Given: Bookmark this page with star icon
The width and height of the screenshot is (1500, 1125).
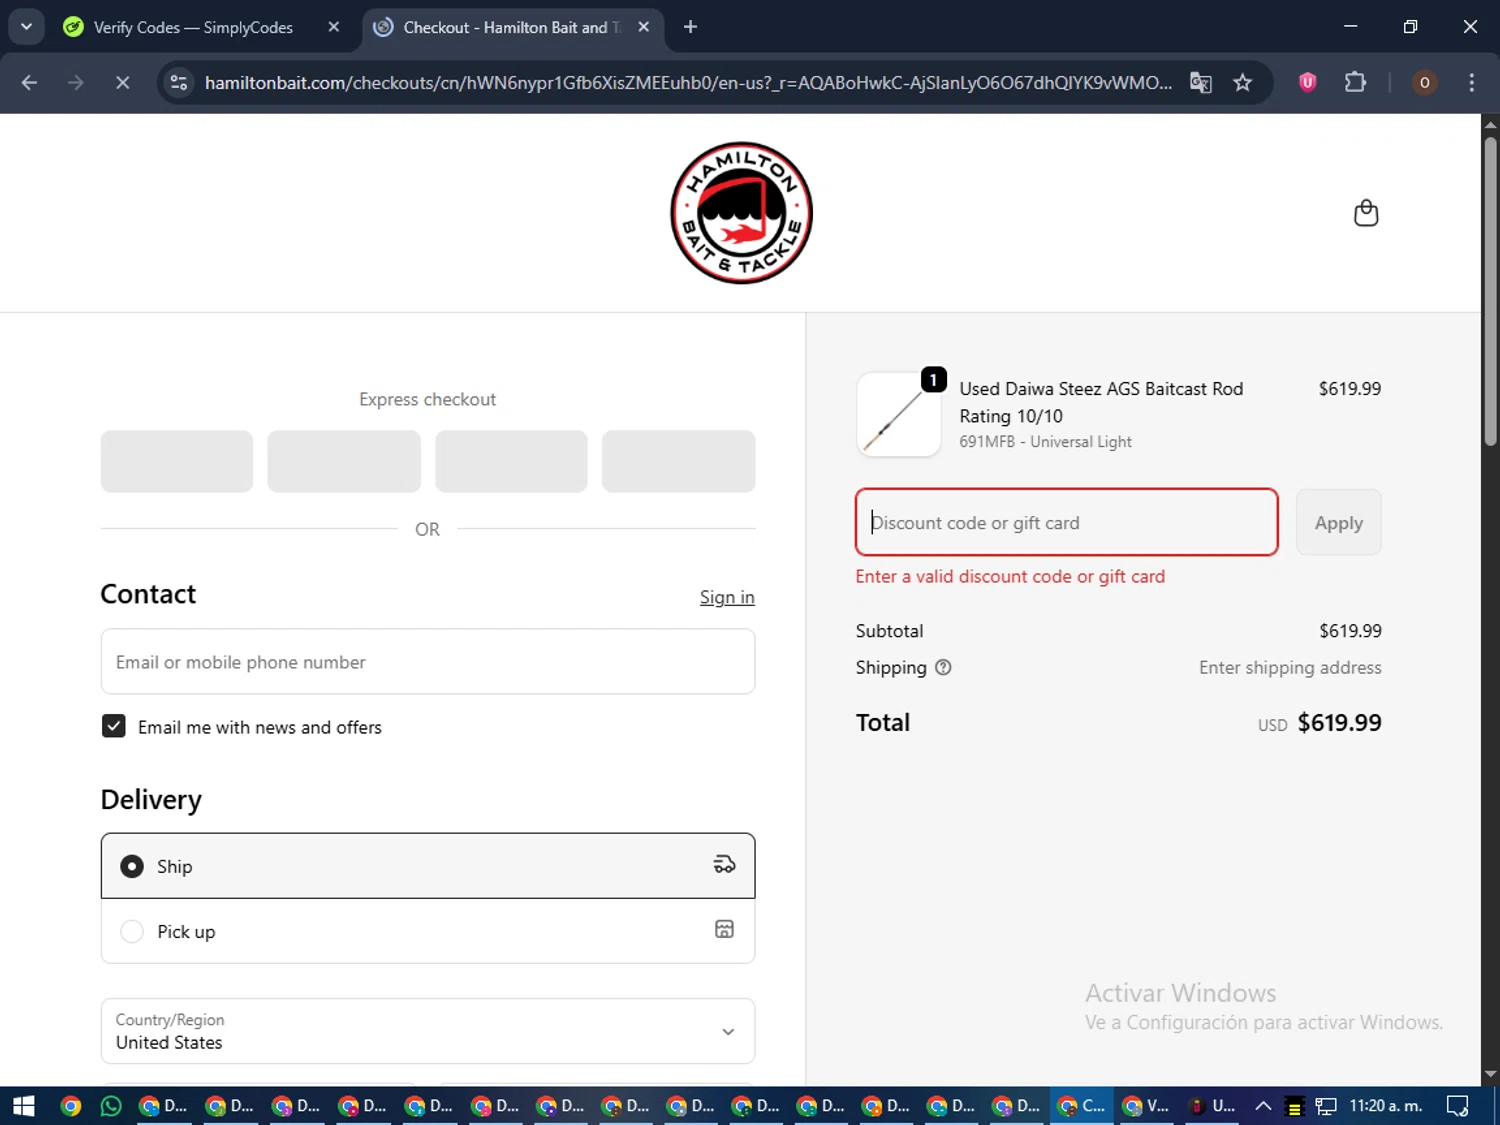Looking at the screenshot, I should pyautogui.click(x=1242, y=83).
